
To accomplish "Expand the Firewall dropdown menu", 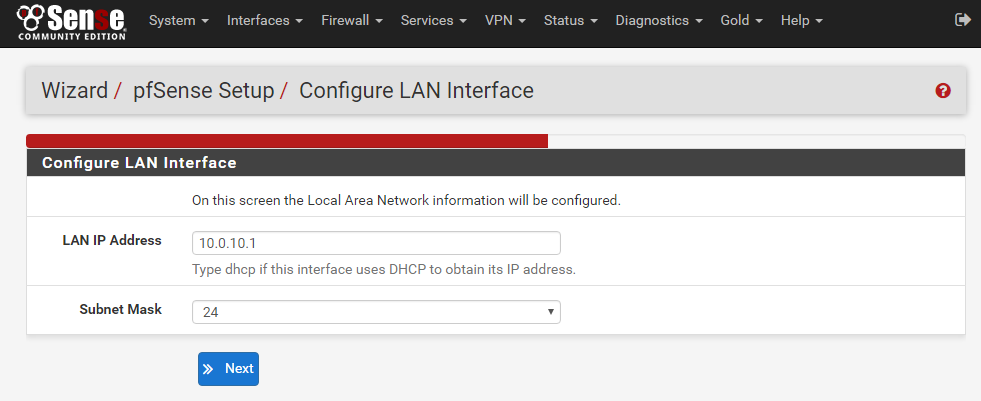I will pyautogui.click(x=352, y=21).
